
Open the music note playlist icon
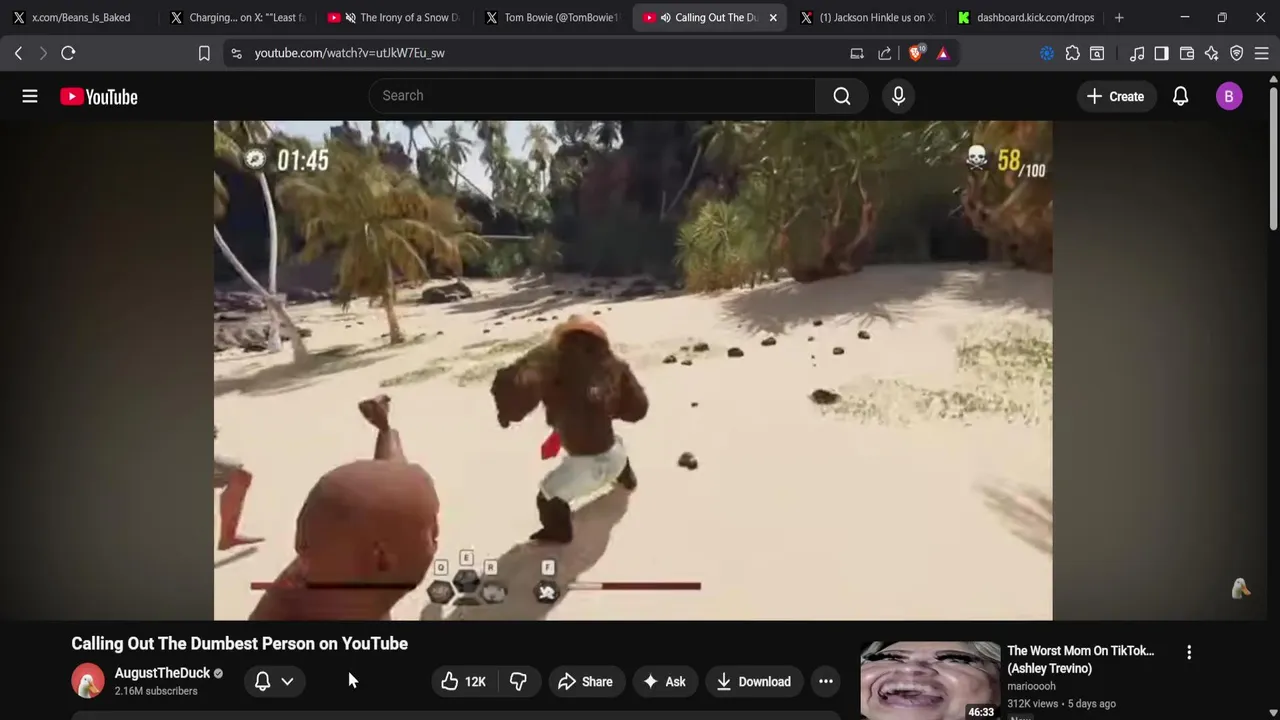1137,53
